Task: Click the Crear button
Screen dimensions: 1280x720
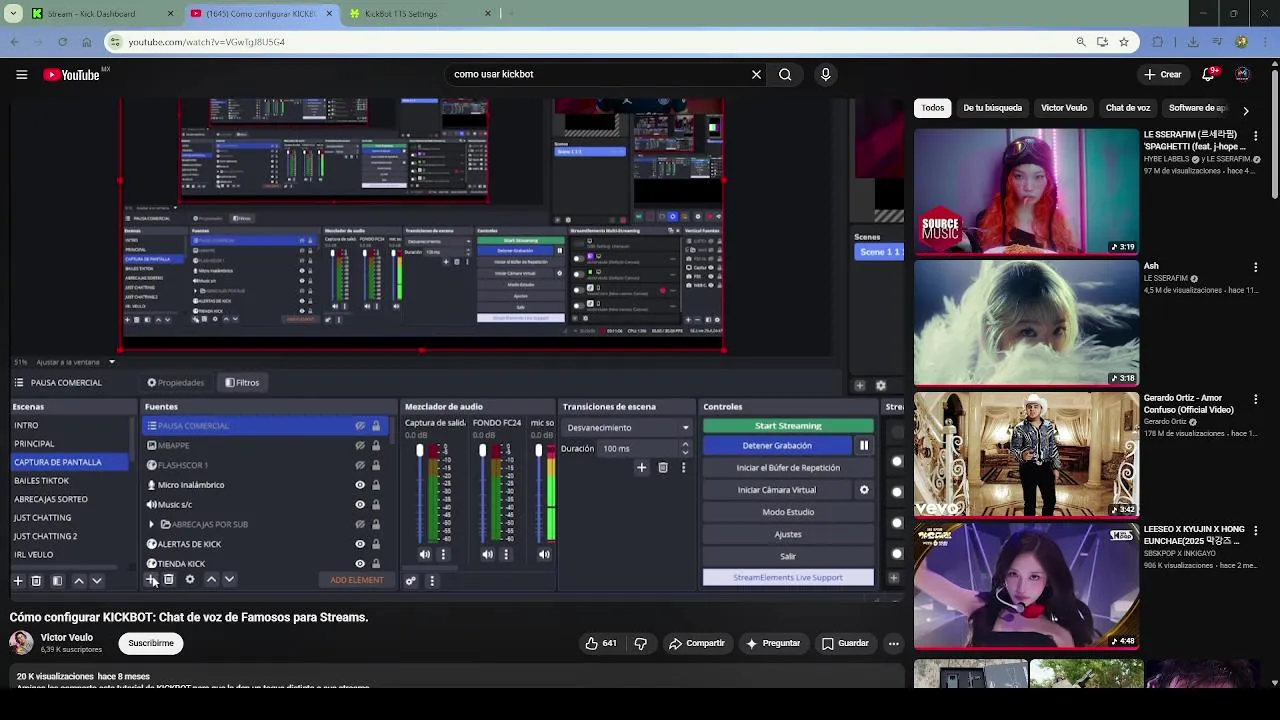Action: coord(1163,74)
